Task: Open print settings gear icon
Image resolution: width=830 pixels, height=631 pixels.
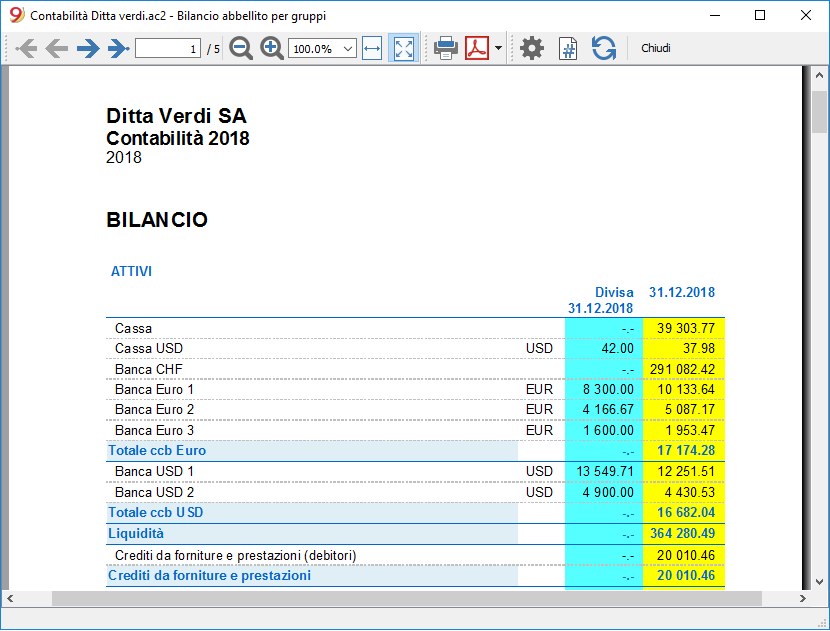Action: [531, 48]
